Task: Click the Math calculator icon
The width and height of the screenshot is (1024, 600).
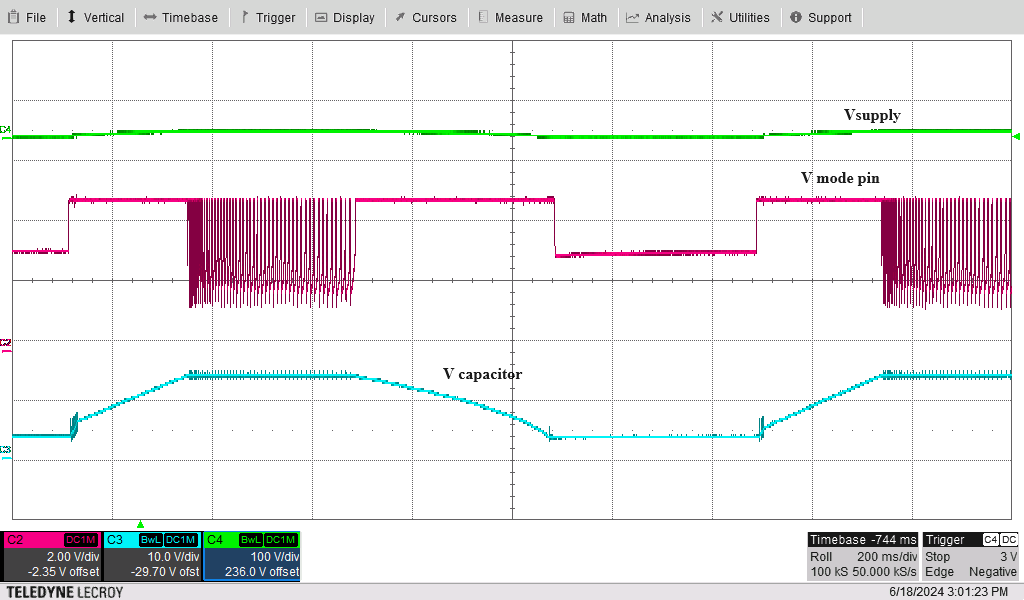Action: 569,17
